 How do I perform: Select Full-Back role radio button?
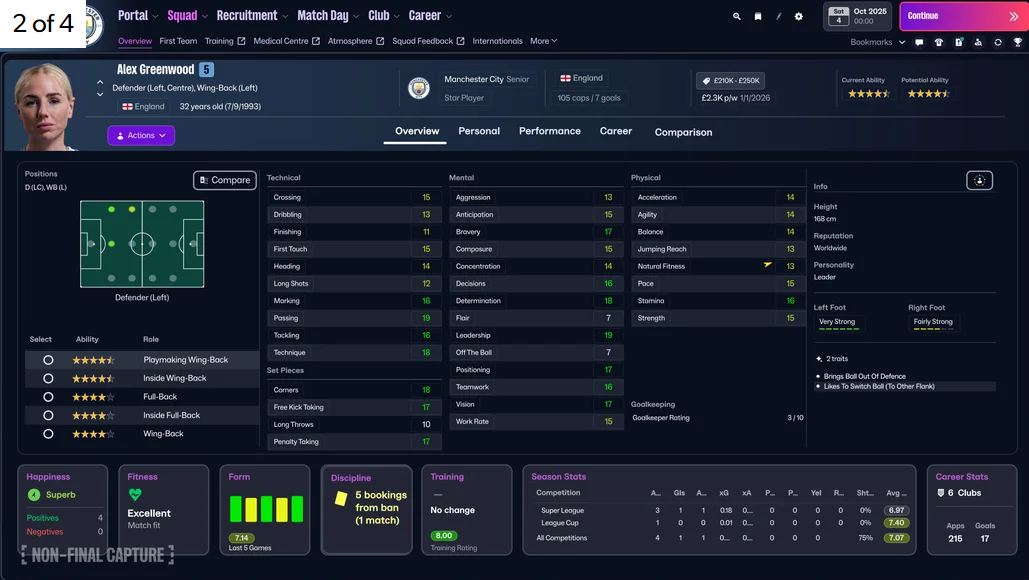tap(48, 396)
